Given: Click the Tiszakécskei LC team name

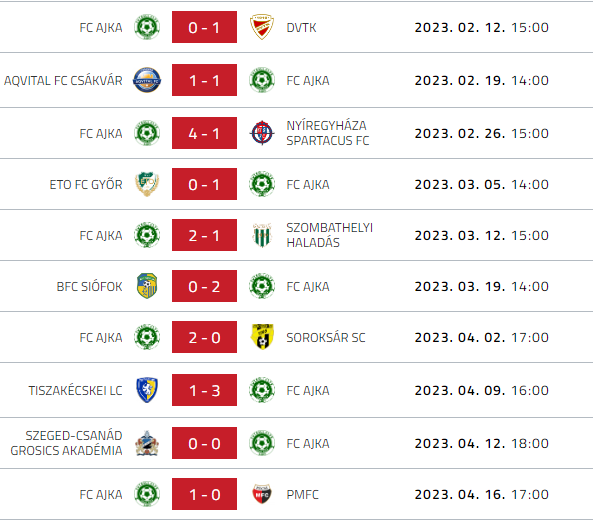Looking at the screenshot, I should [75, 390].
